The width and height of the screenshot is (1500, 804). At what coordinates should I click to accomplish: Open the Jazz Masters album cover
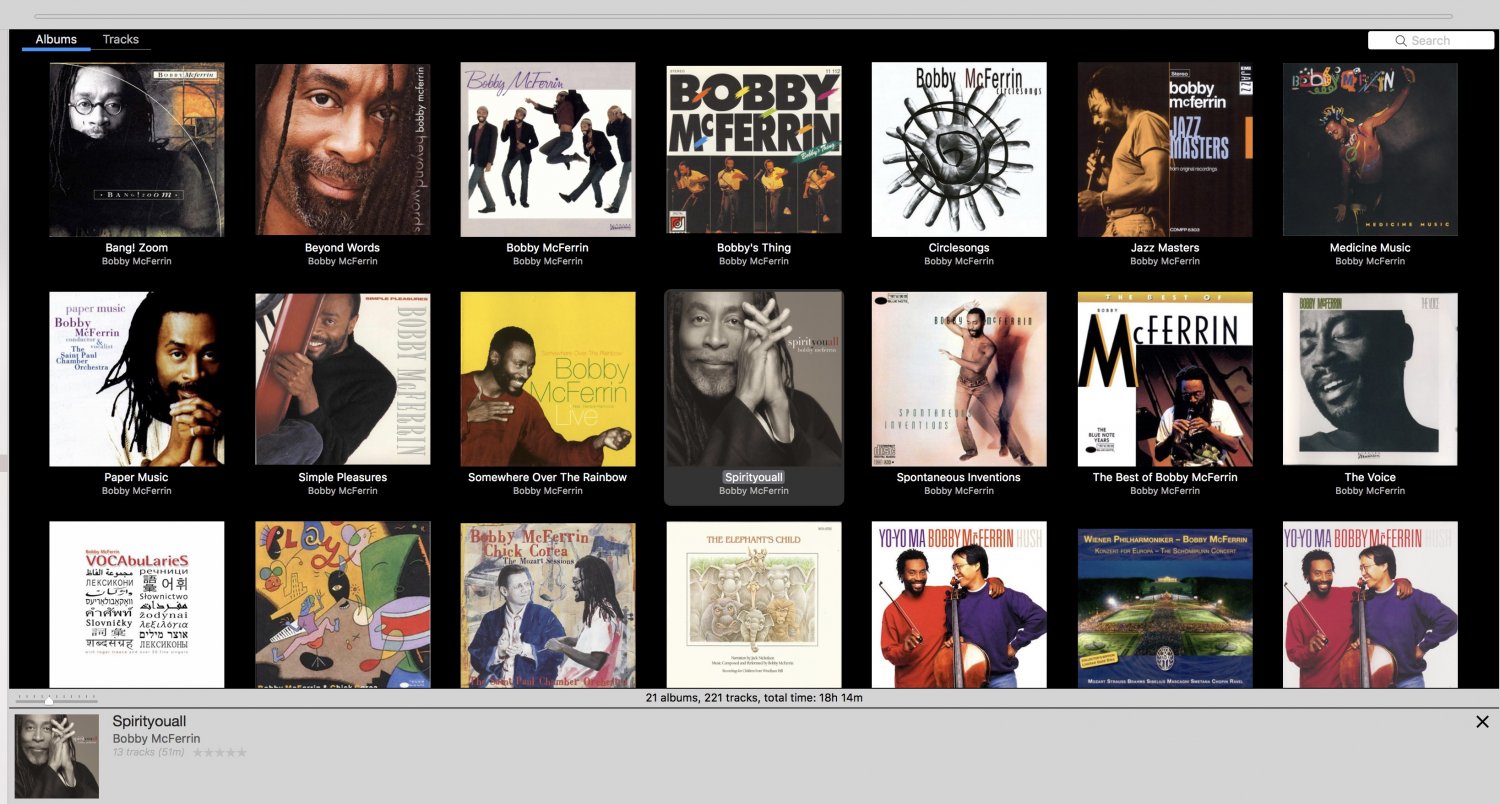click(x=1165, y=150)
